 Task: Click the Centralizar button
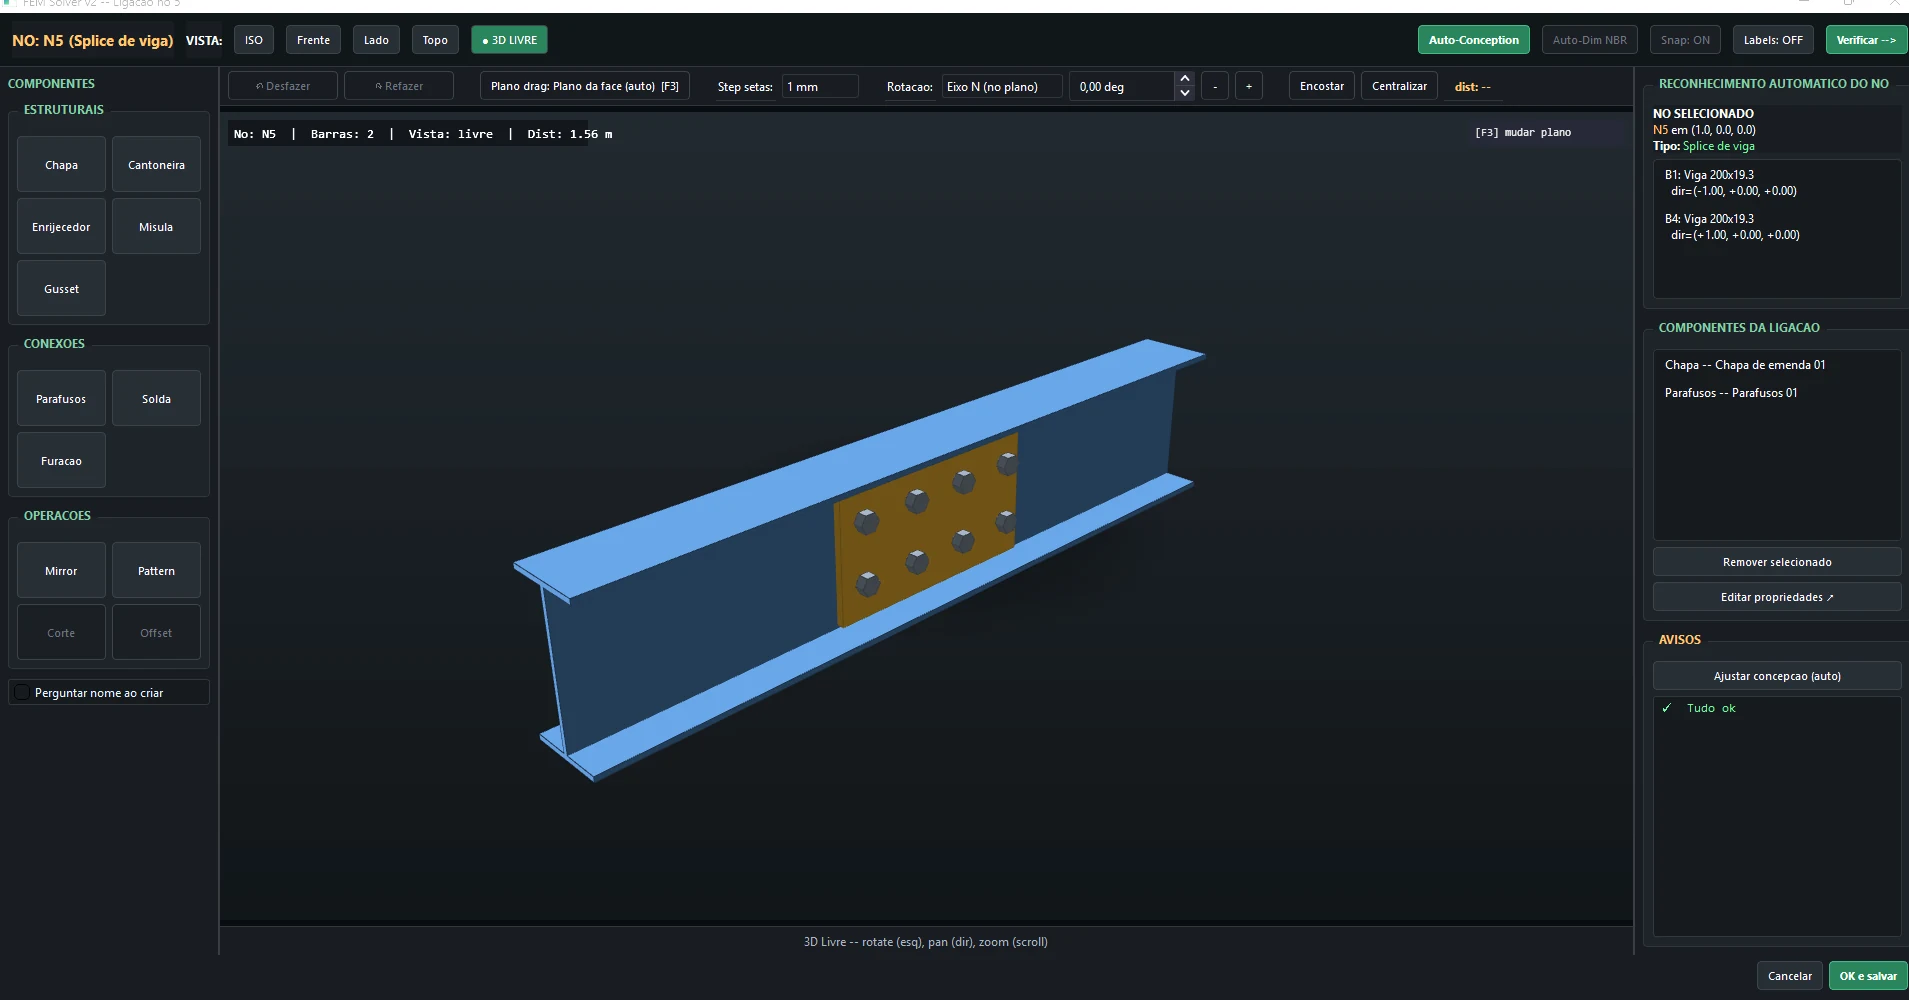click(1399, 86)
